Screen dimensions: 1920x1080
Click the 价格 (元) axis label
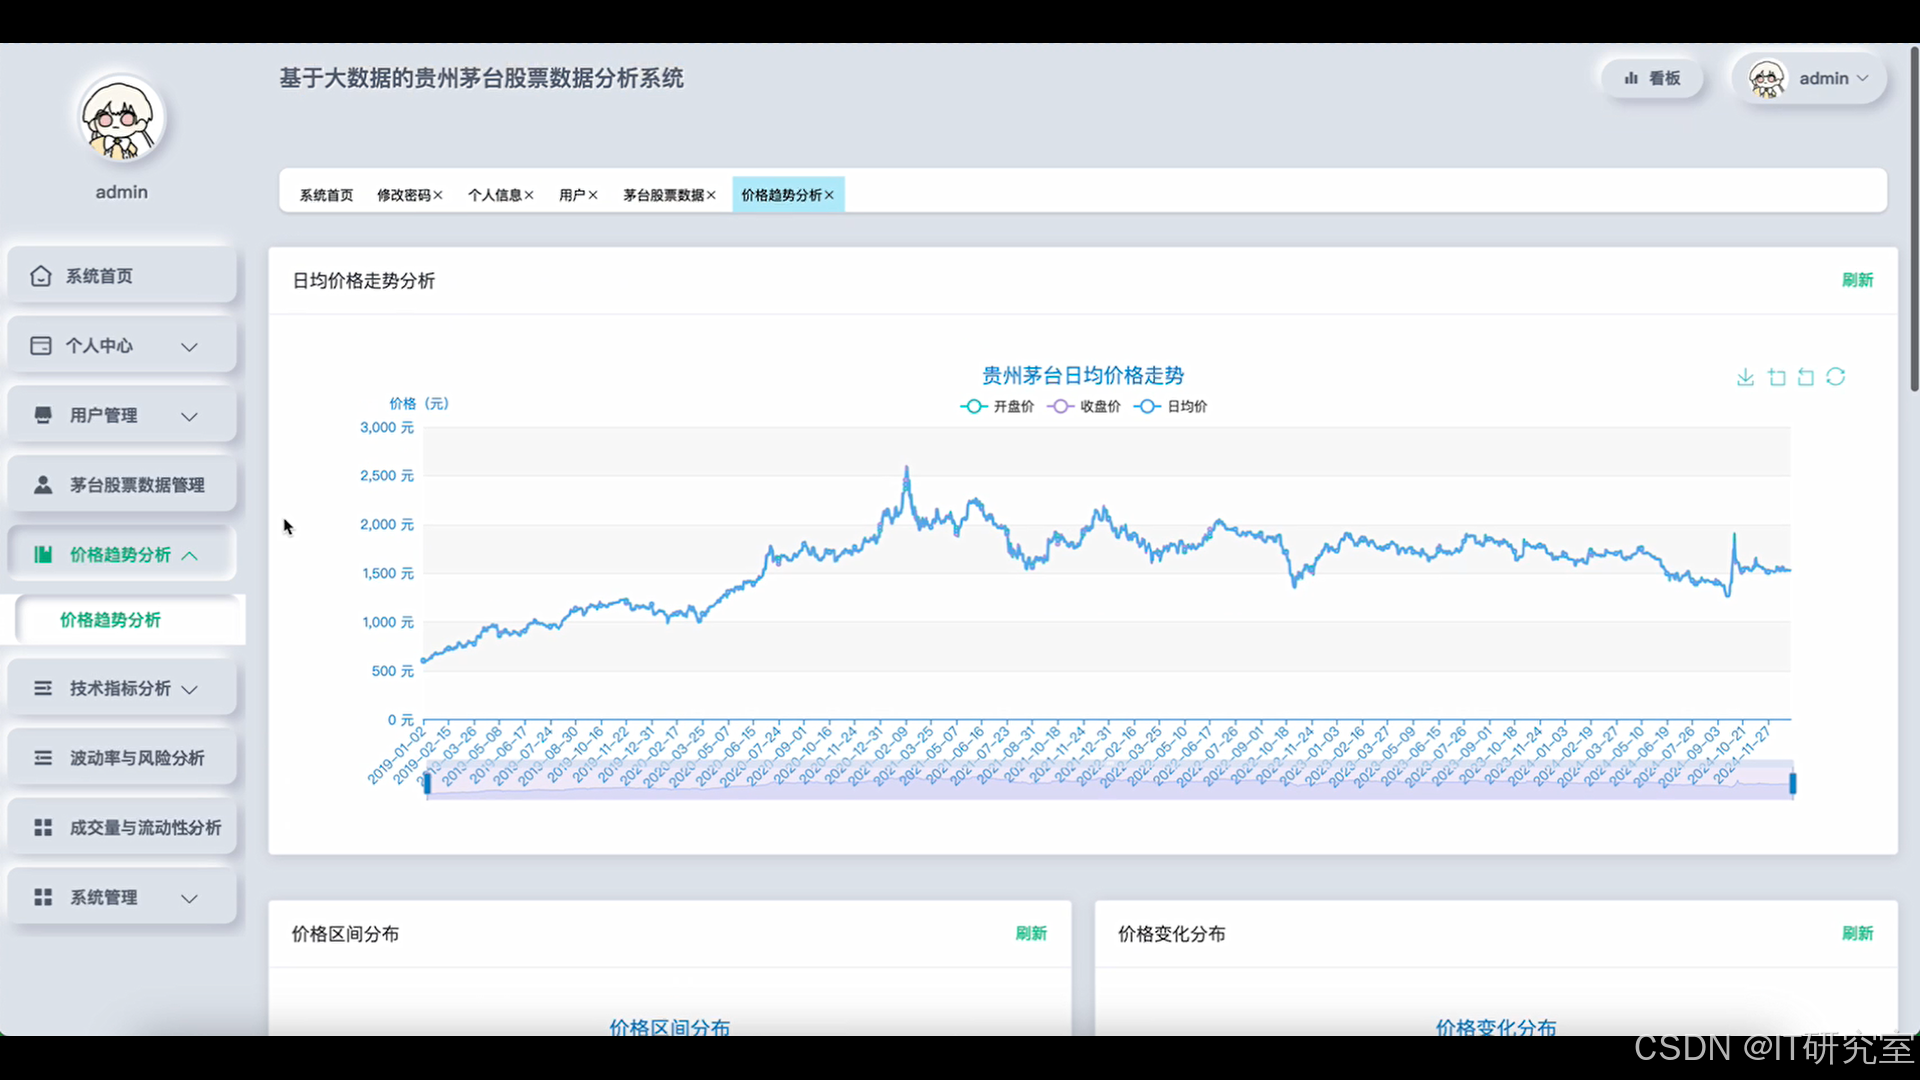(x=419, y=403)
